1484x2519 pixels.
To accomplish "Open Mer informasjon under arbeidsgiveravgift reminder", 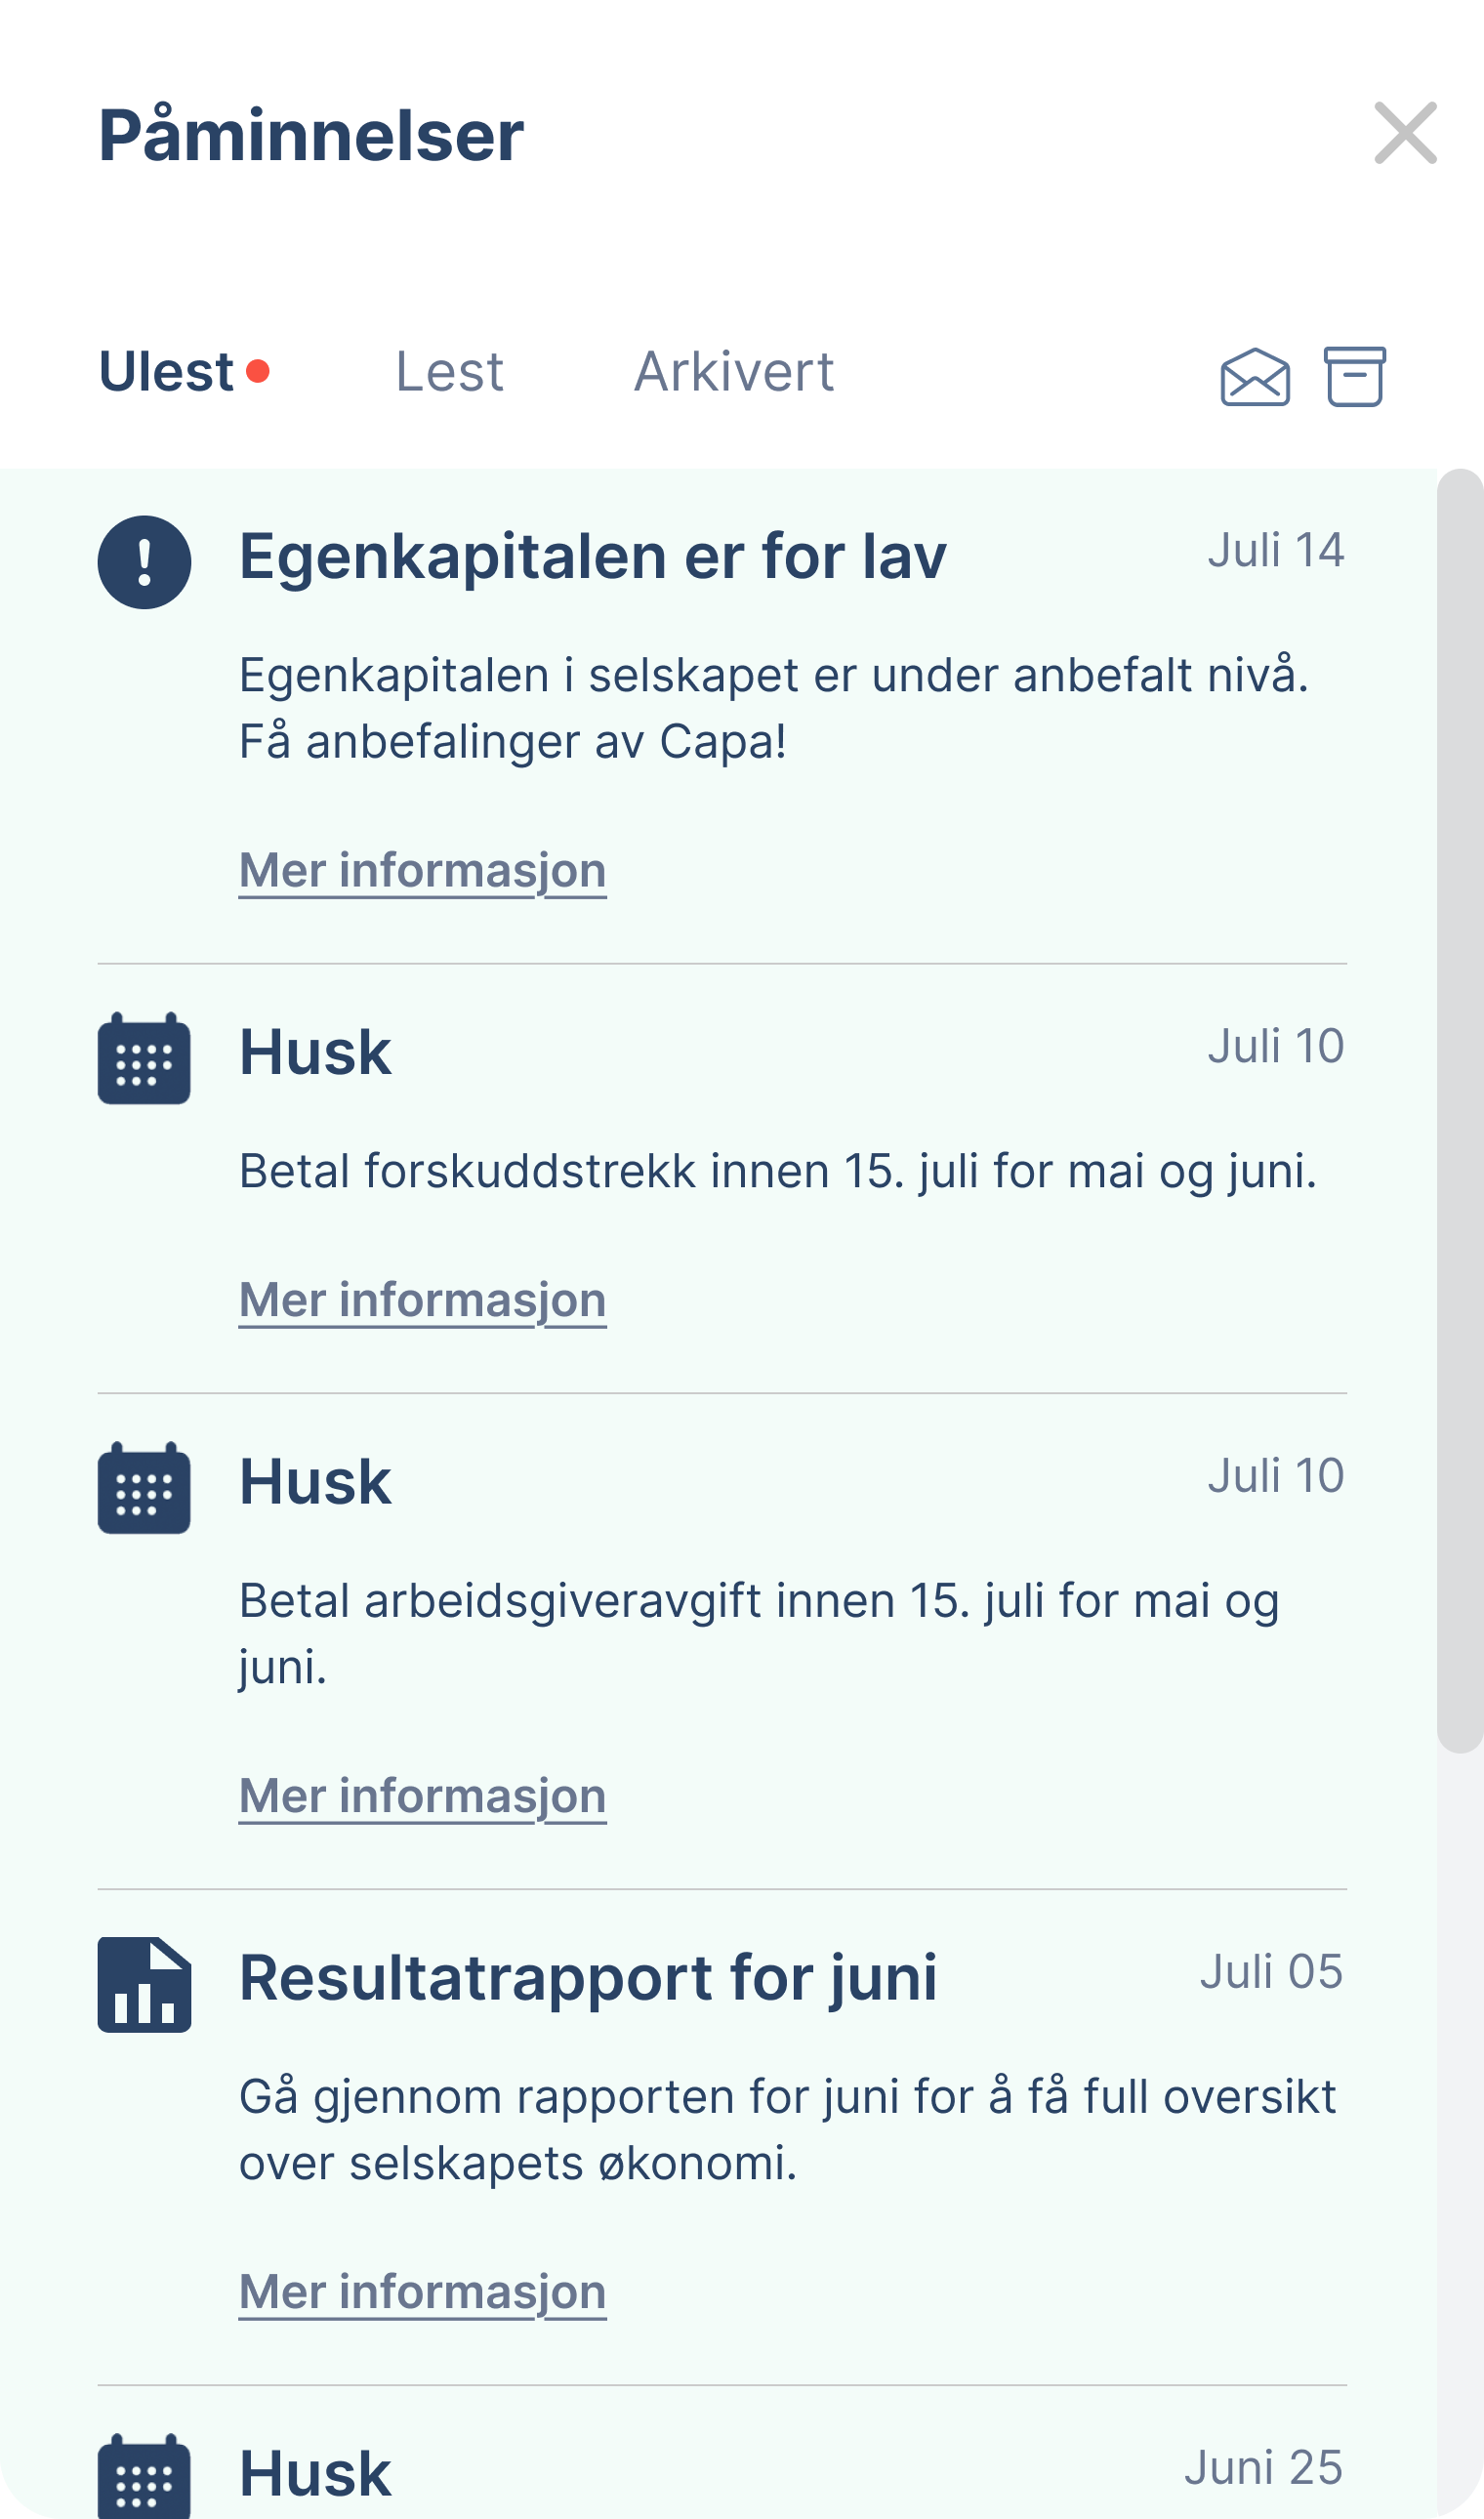I will [x=422, y=1796].
